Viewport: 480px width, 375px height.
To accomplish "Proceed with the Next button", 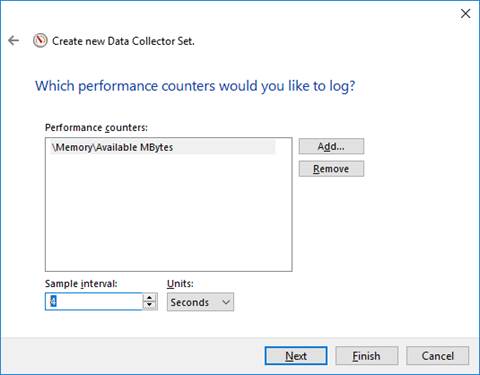I will tap(296, 356).
